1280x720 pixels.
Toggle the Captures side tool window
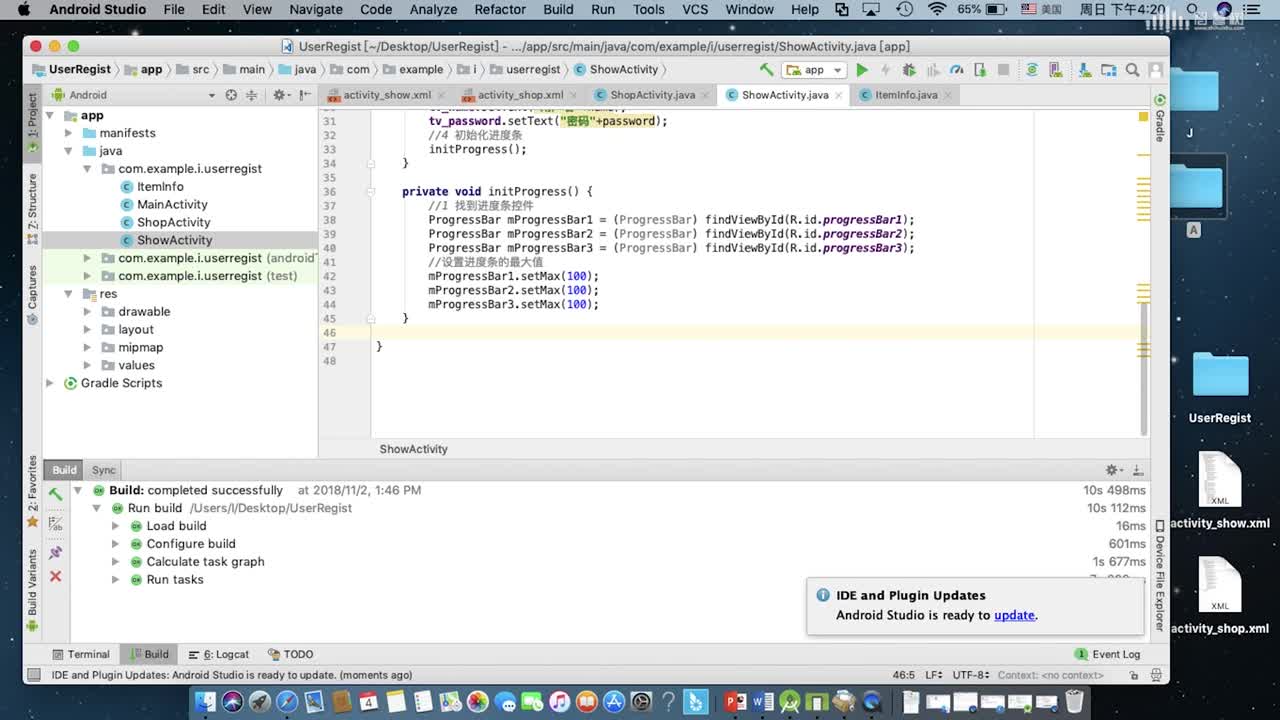click(x=32, y=294)
